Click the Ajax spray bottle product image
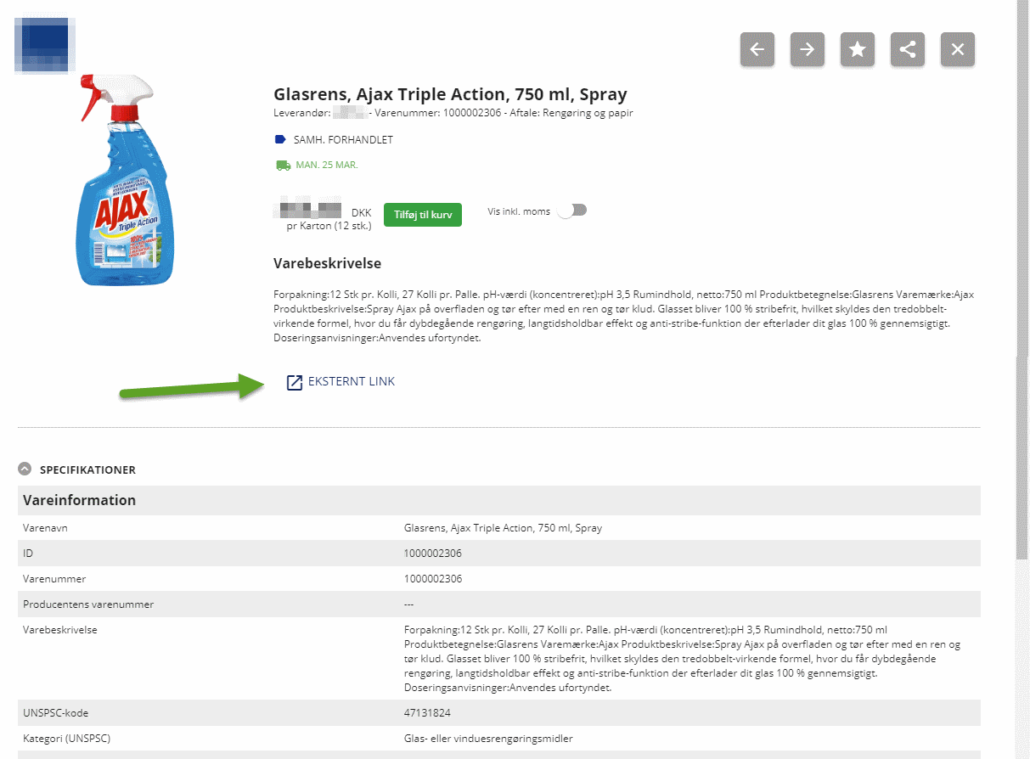This screenshot has width=1030, height=759. click(x=125, y=180)
